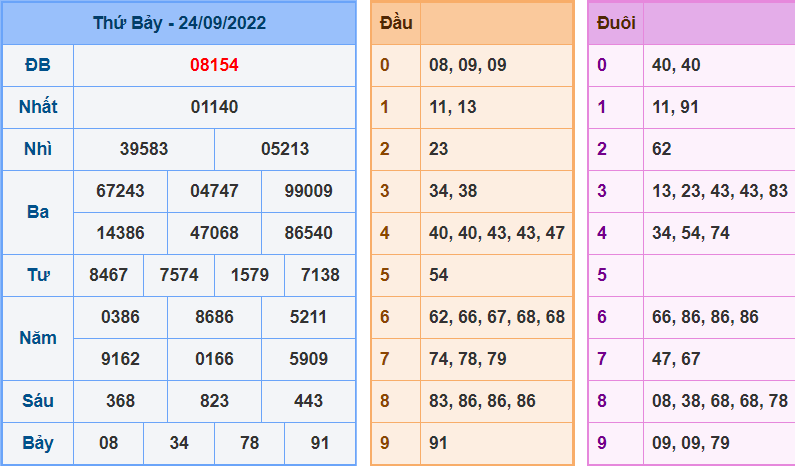Click the 'Nhì' row label

click(38, 149)
